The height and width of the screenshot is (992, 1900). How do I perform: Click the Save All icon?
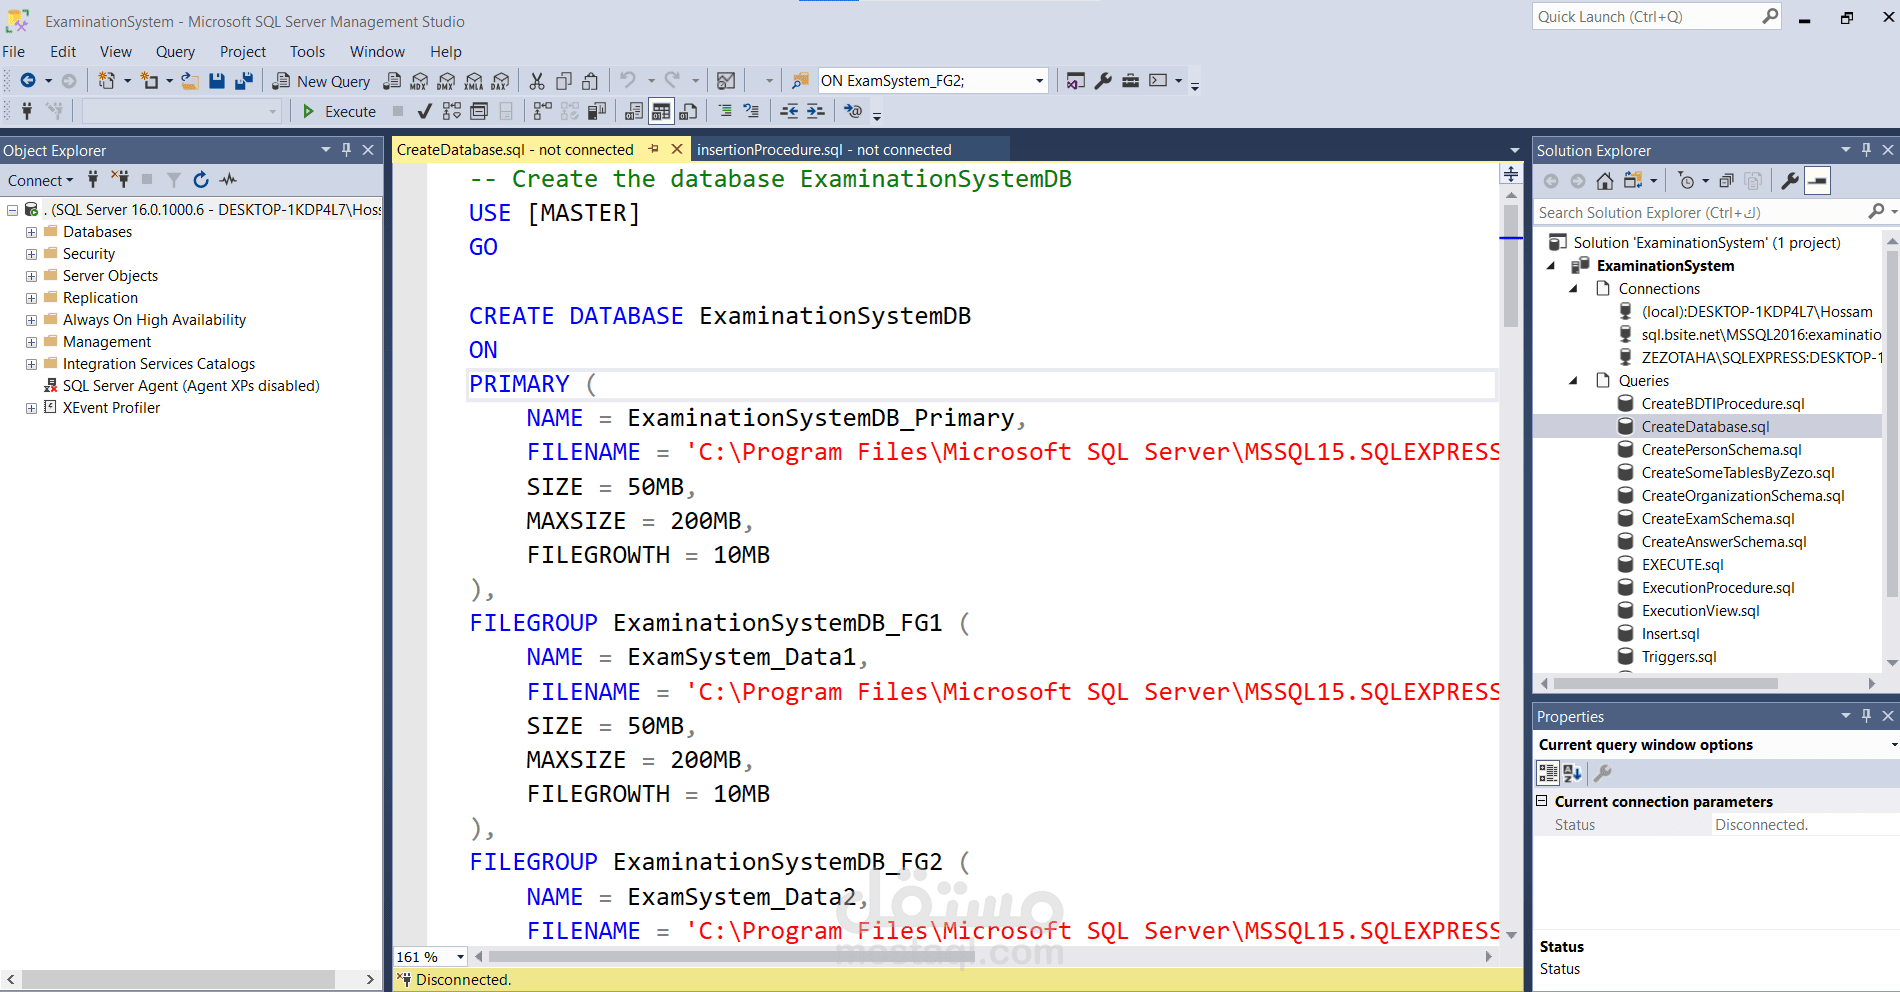pyautogui.click(x=243, y=81)
